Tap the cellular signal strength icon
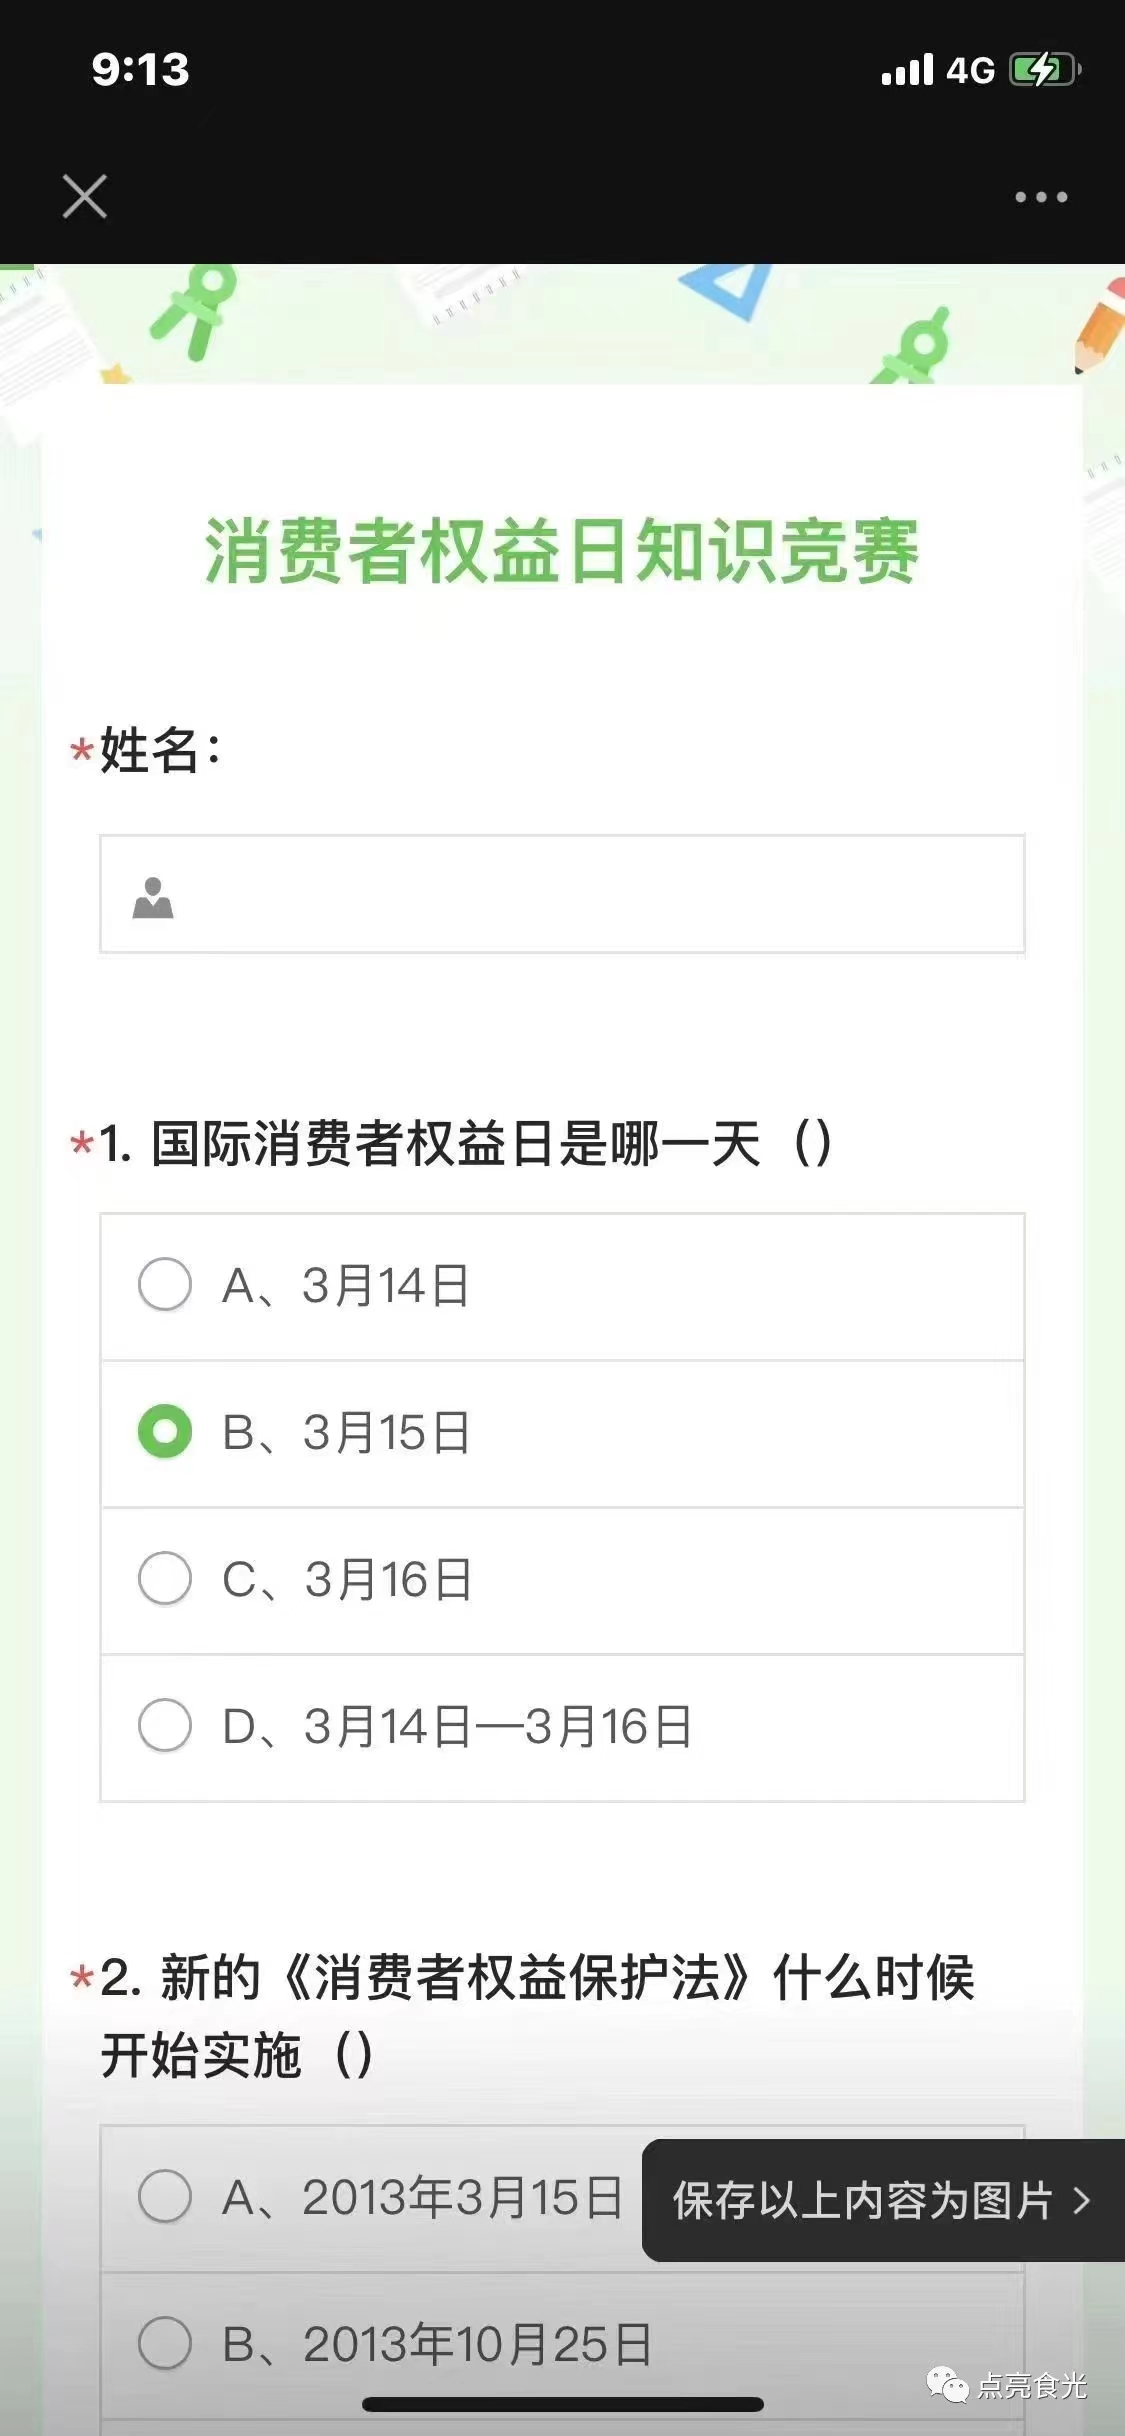This screenshot has height=2436, width=1125. 907,70
